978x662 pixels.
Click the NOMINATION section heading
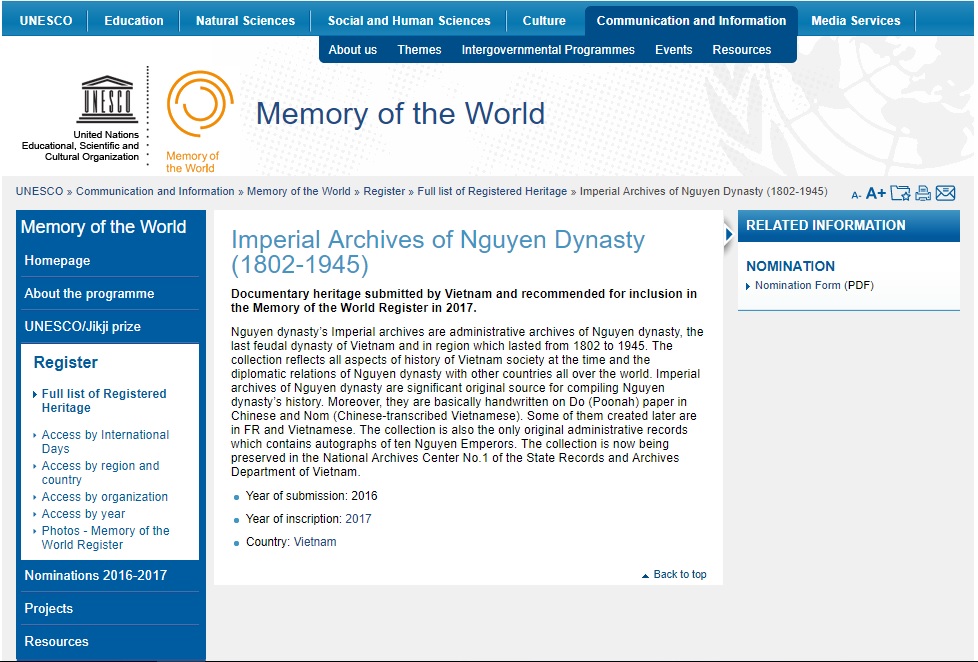[x=790, y=266]
